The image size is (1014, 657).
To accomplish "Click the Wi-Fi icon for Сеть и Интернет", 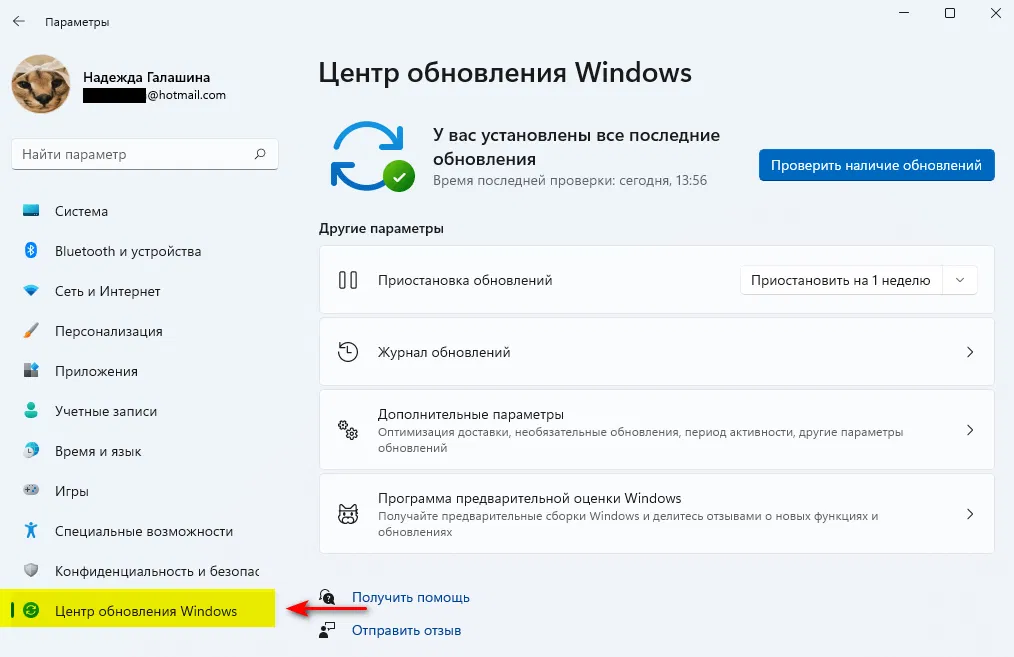I will pyautogui.click(x=31, y=291).
